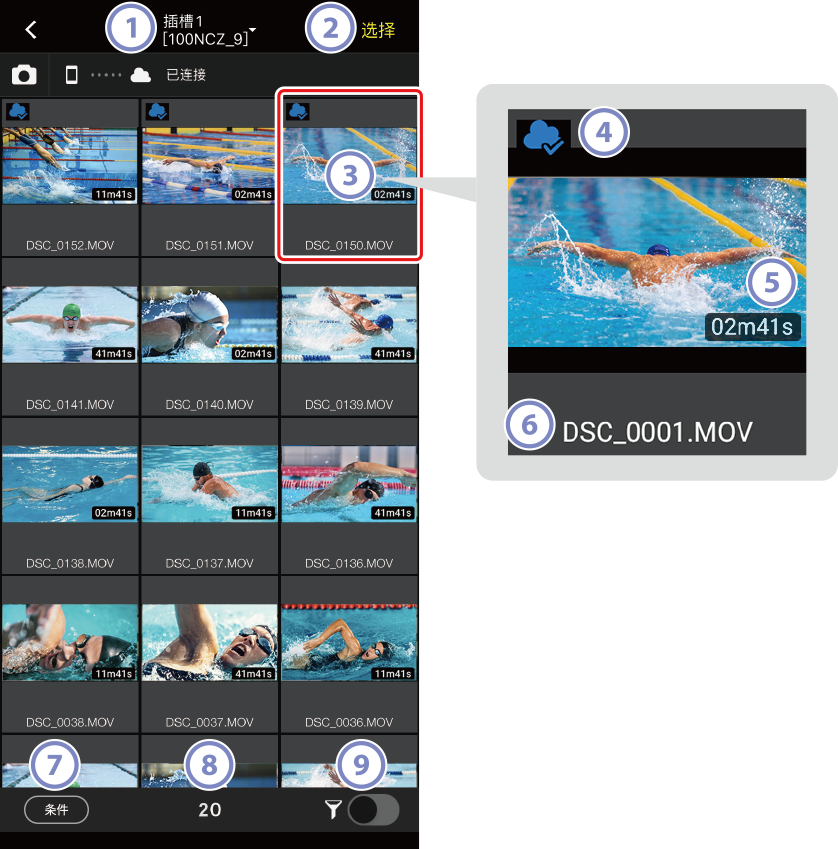Tap the cloud-uploaded badge on DSC_0152.MOV
Screen dimensions: 838x849
(18, 112)
